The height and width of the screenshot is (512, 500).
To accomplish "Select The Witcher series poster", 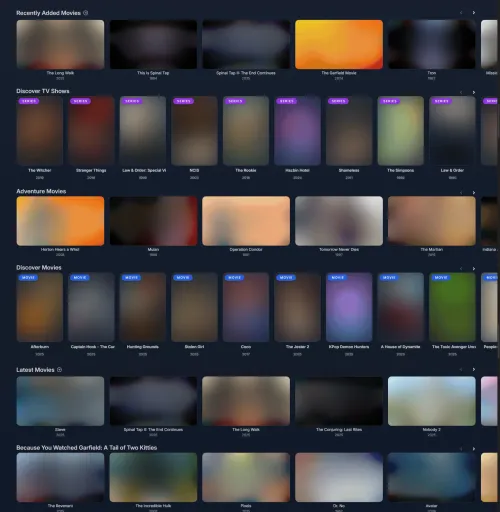I will pos(40,131).
